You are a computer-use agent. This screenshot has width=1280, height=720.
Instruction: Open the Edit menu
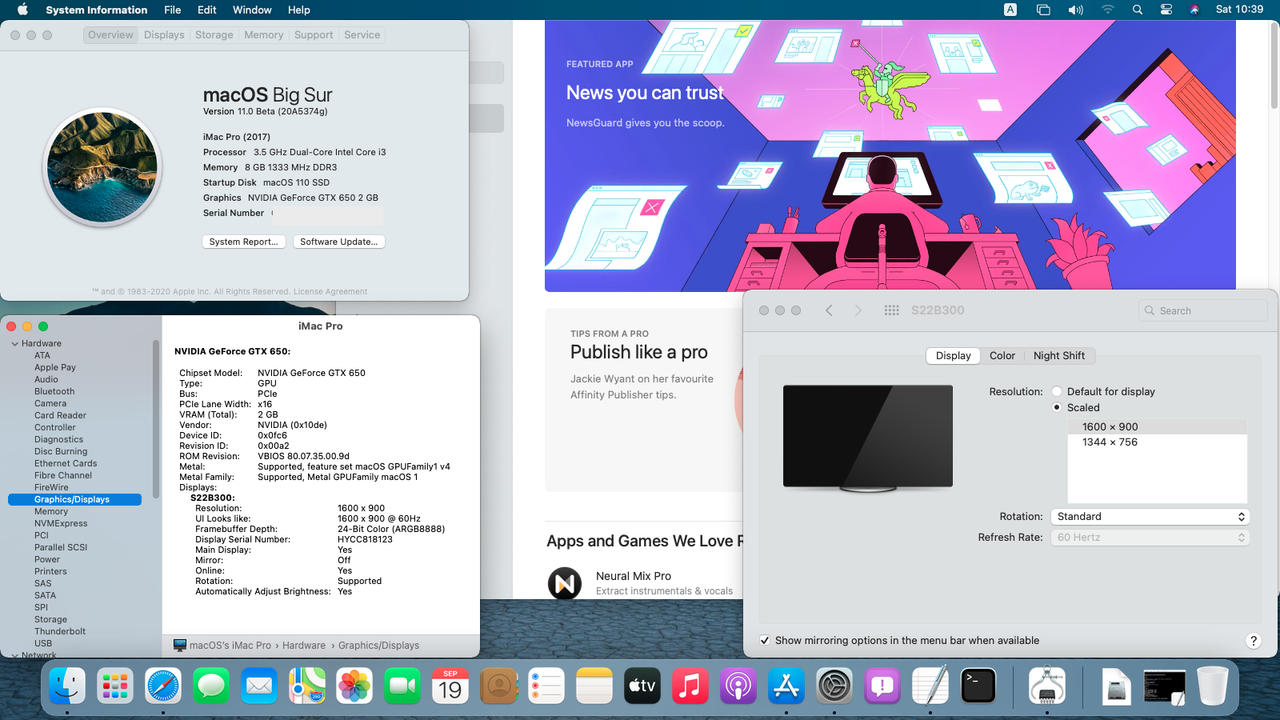click(207, 10)
